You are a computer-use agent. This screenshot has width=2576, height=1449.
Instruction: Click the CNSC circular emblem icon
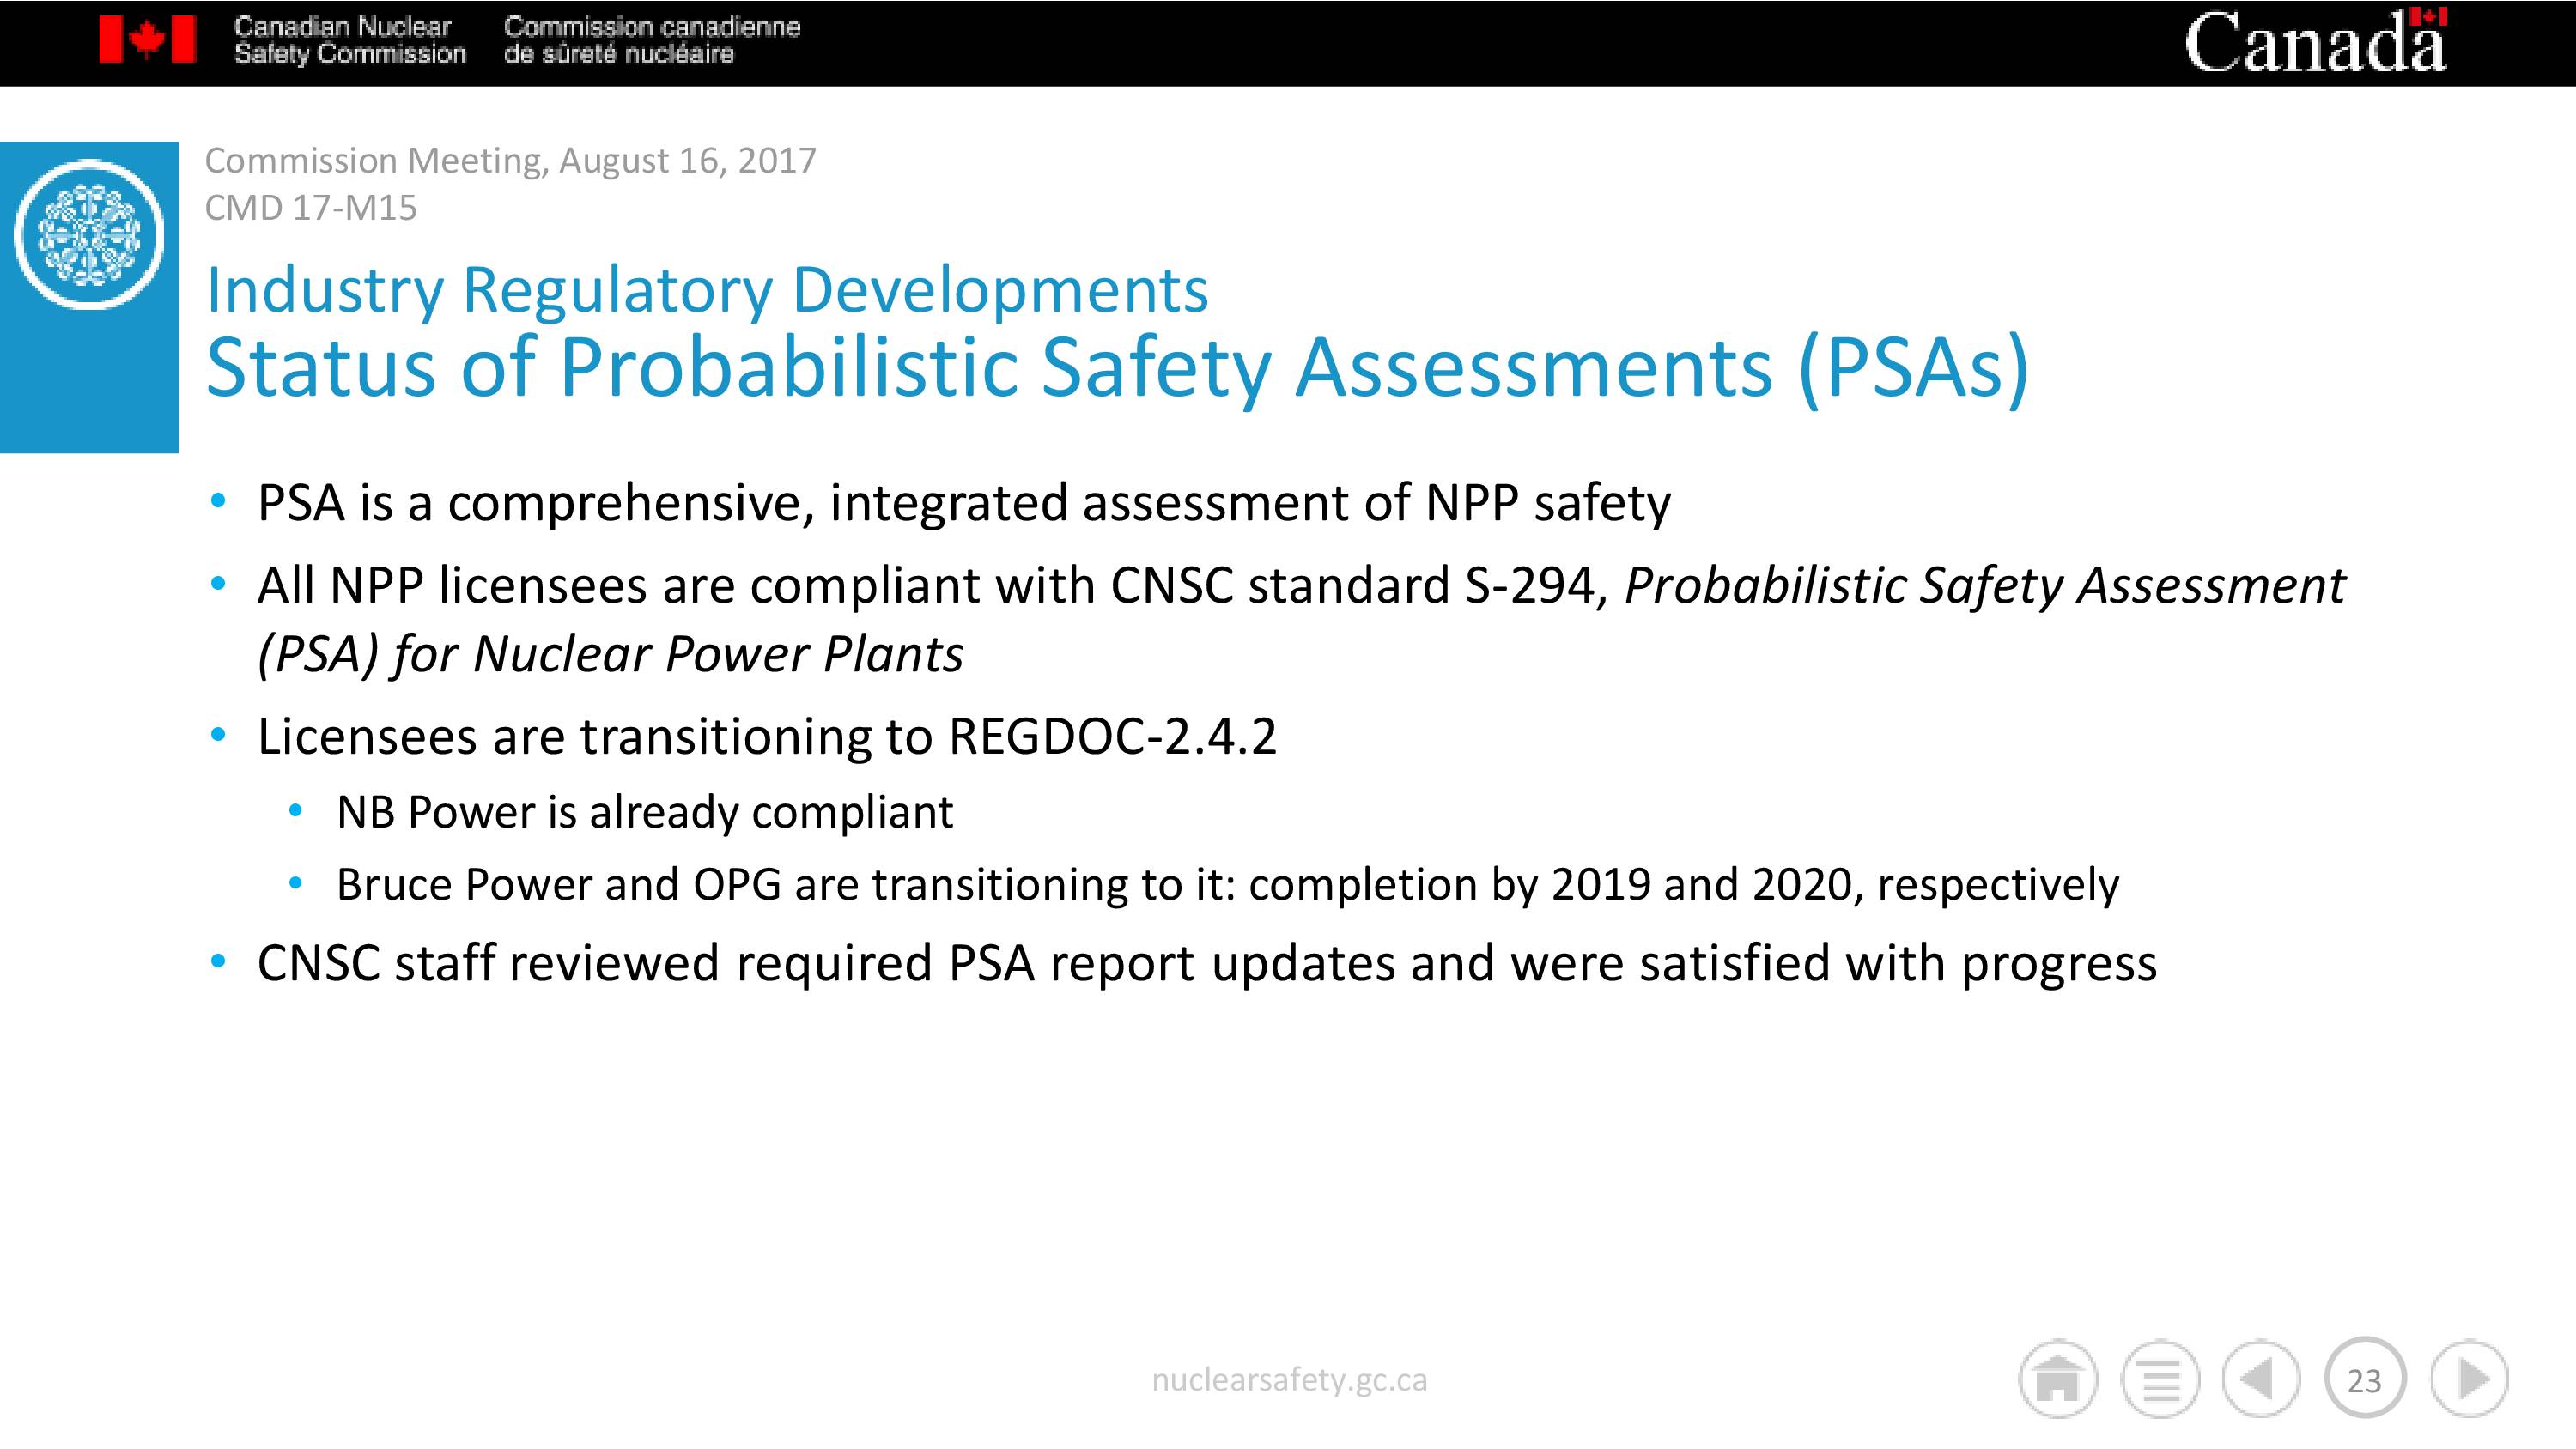[89, 234]
